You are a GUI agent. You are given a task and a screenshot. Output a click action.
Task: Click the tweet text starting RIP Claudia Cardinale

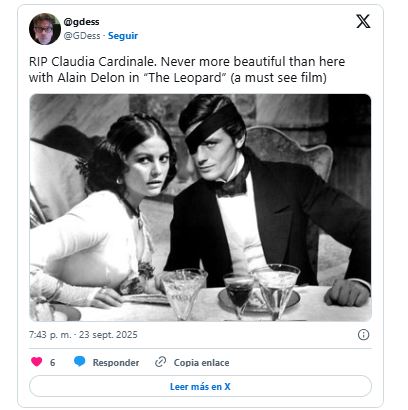click(187, 69)
